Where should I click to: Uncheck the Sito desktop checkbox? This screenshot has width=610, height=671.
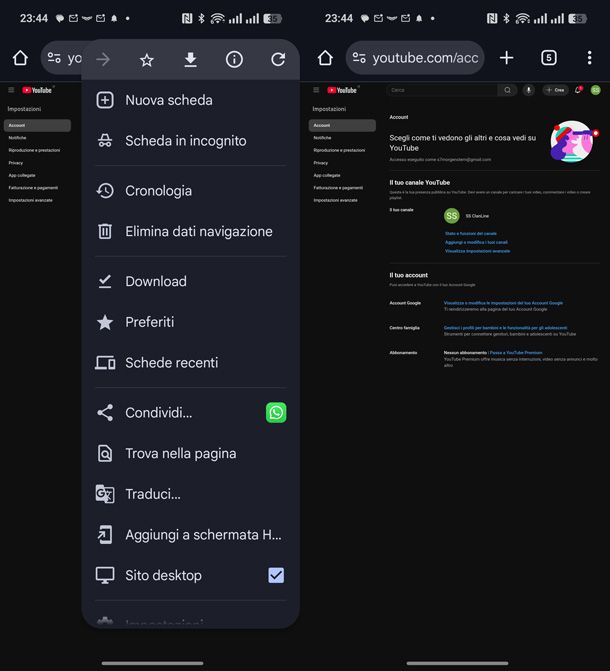pyautogui.click(x=276, y=575)
